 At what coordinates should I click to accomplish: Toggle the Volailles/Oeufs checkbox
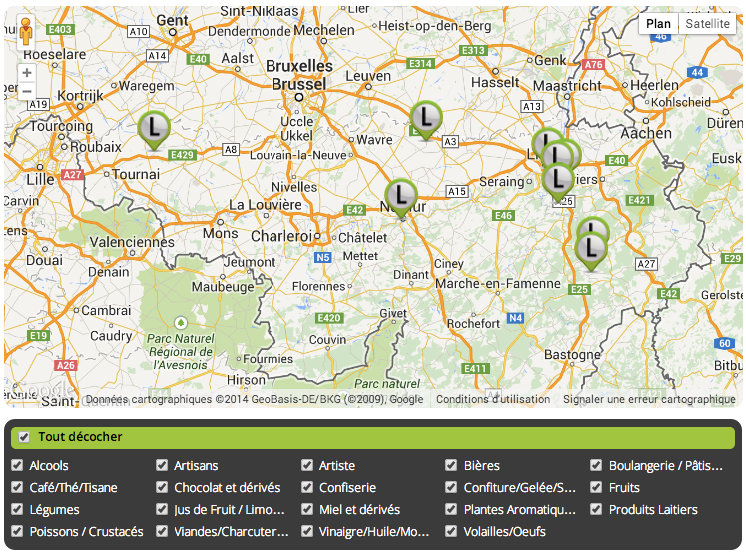pos(452,531)
